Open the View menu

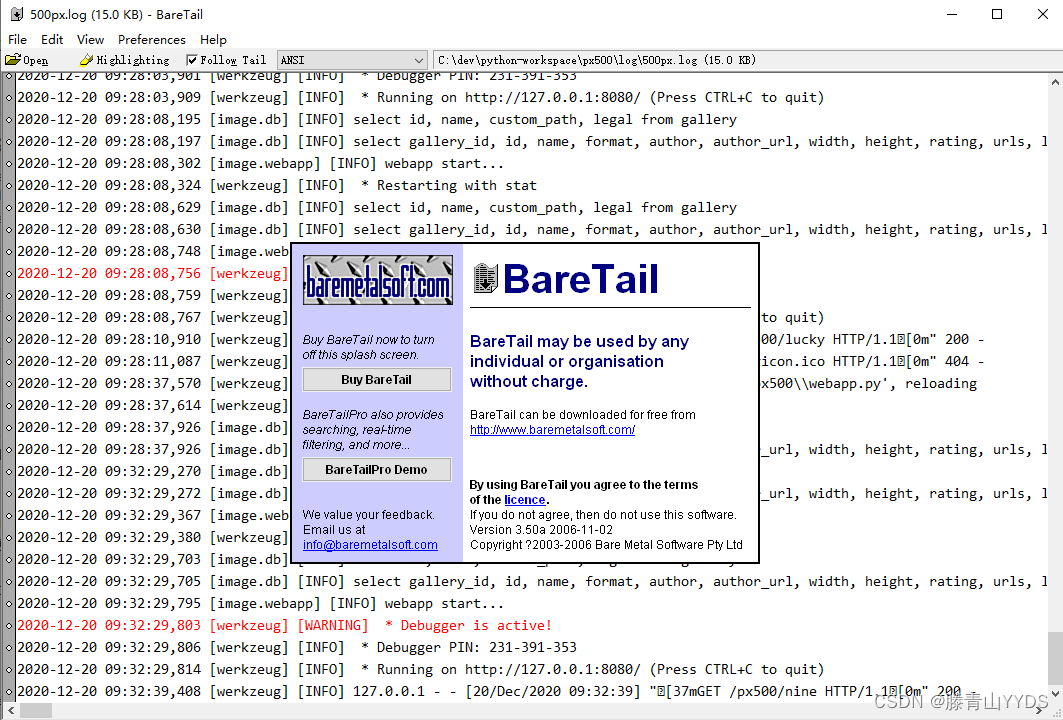[x=90, y=39]
